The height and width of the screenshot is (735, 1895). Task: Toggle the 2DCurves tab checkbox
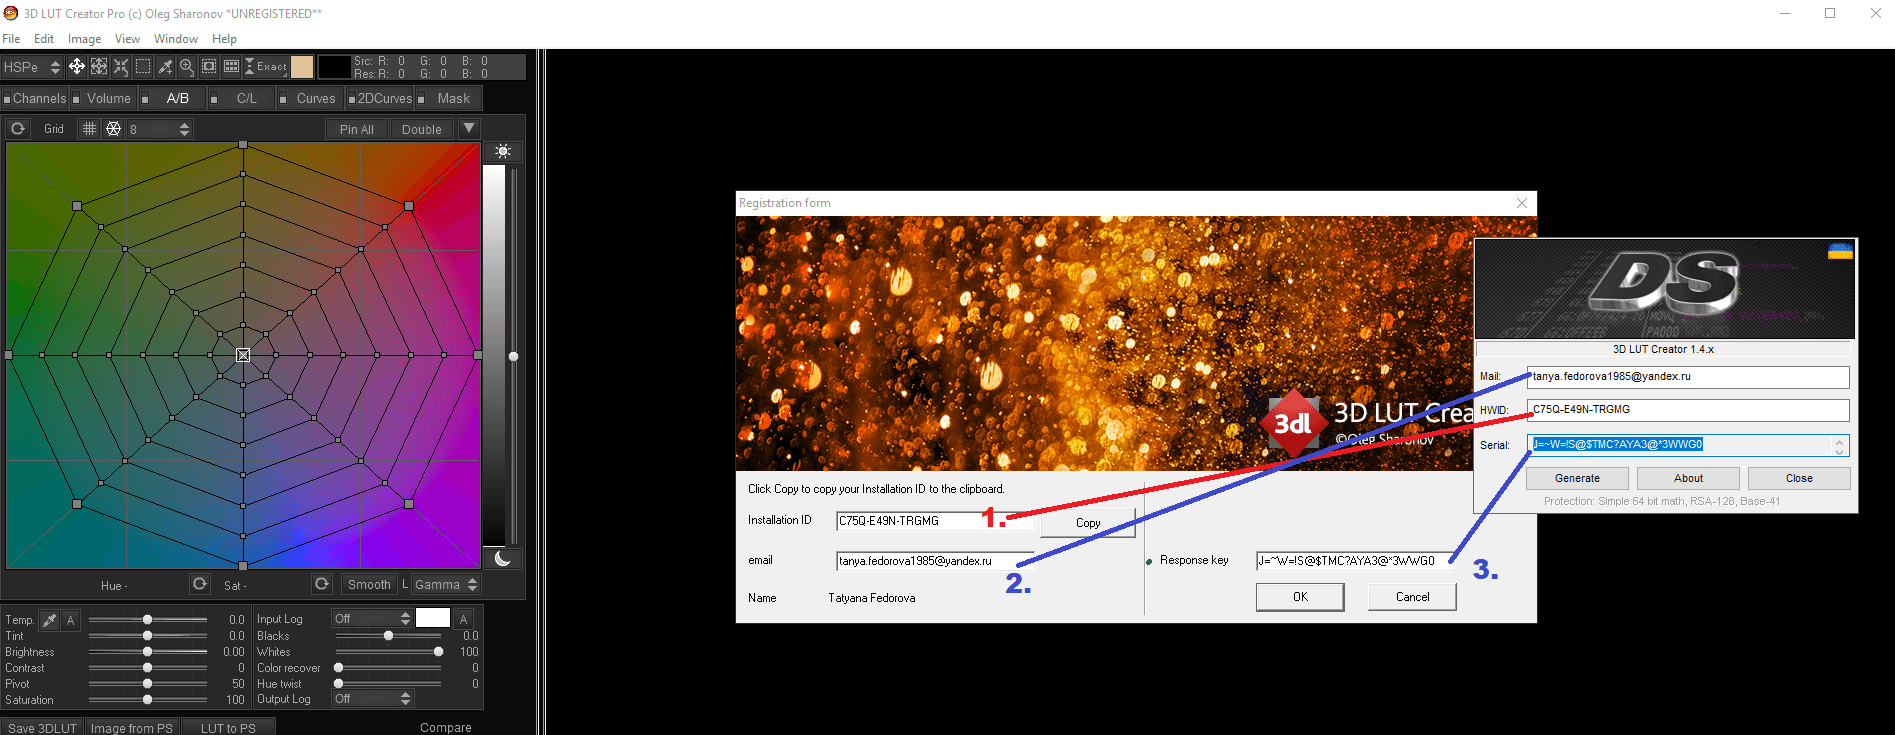[x=352, y=99]
